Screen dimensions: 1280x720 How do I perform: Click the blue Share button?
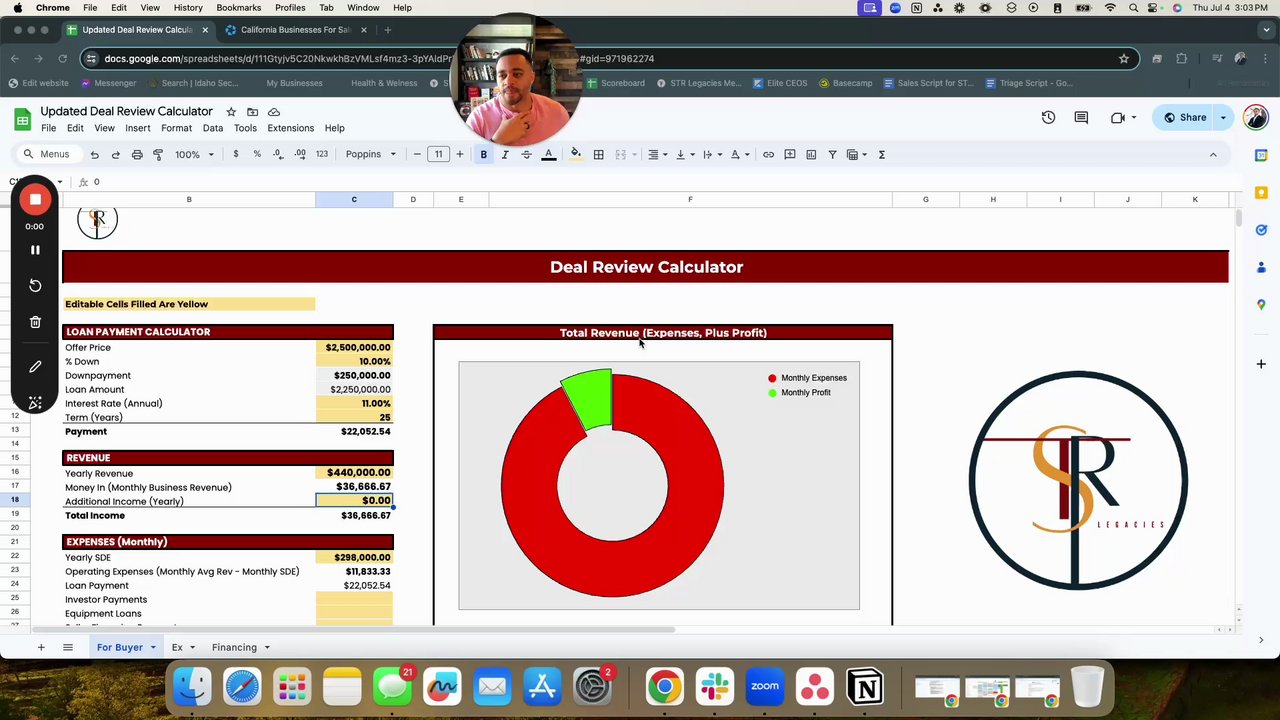(1184, 117)
